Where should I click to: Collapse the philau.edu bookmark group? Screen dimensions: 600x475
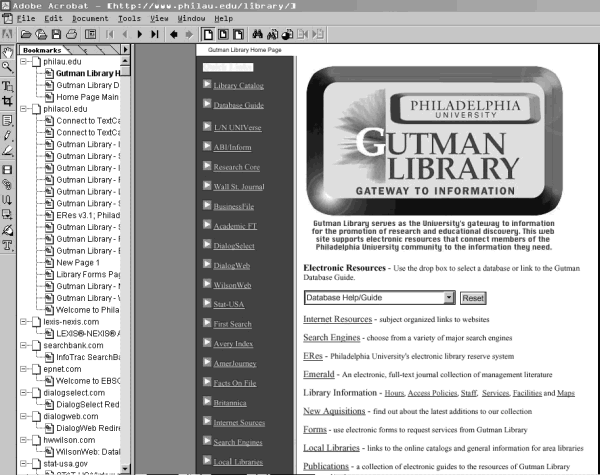coord(23,61)
